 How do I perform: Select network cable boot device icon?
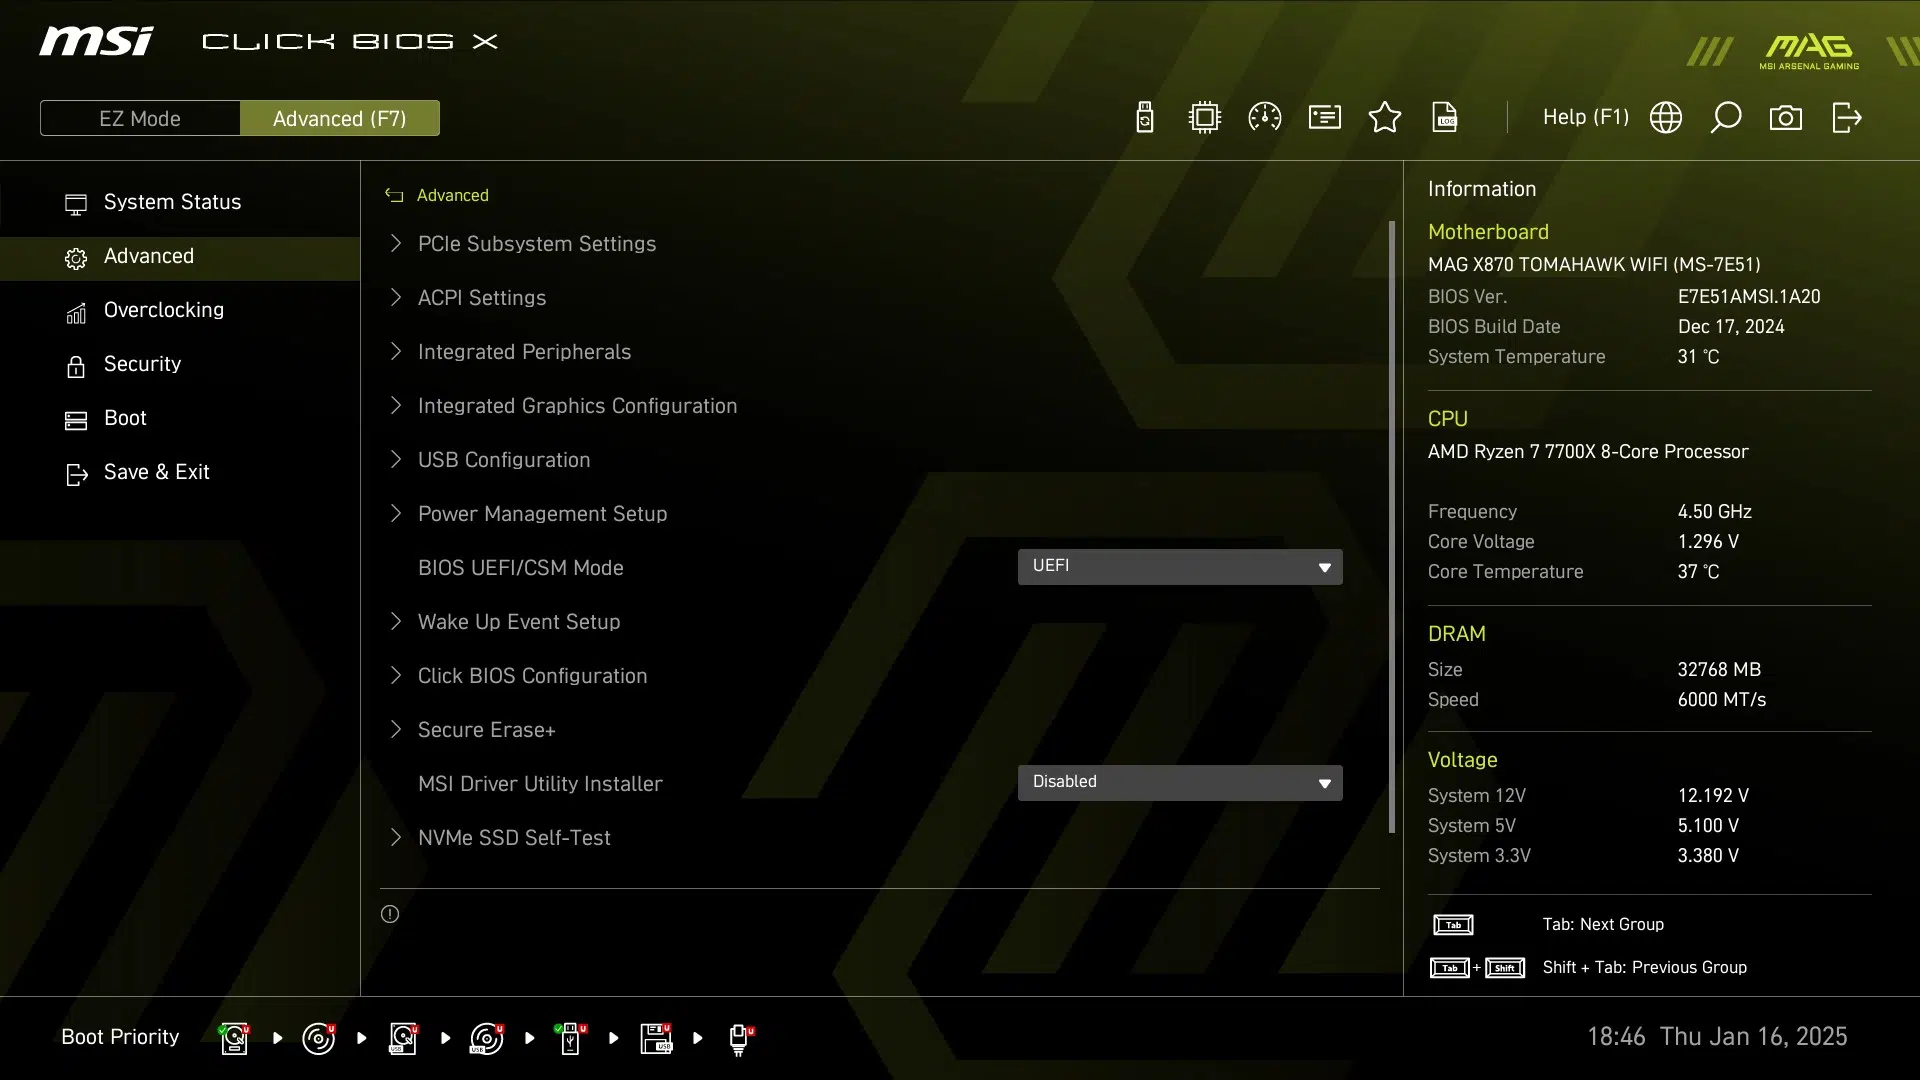tap(740, 1039)
